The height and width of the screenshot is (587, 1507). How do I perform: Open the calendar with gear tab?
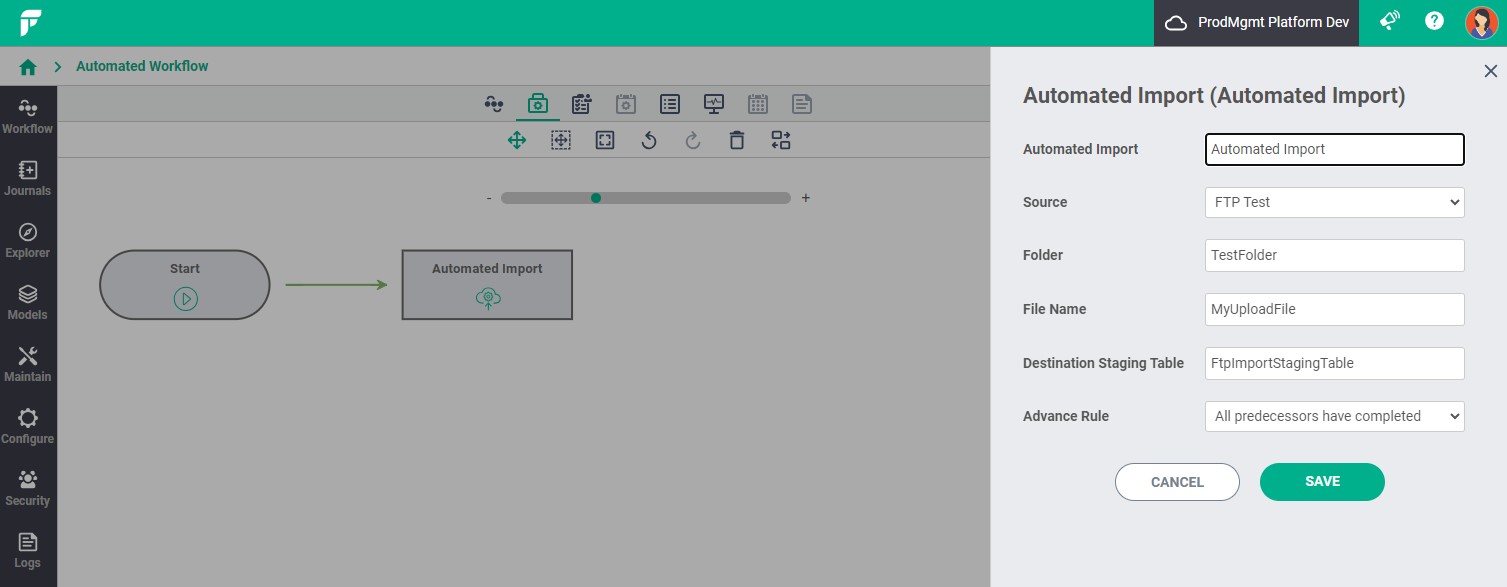[626, 103]
